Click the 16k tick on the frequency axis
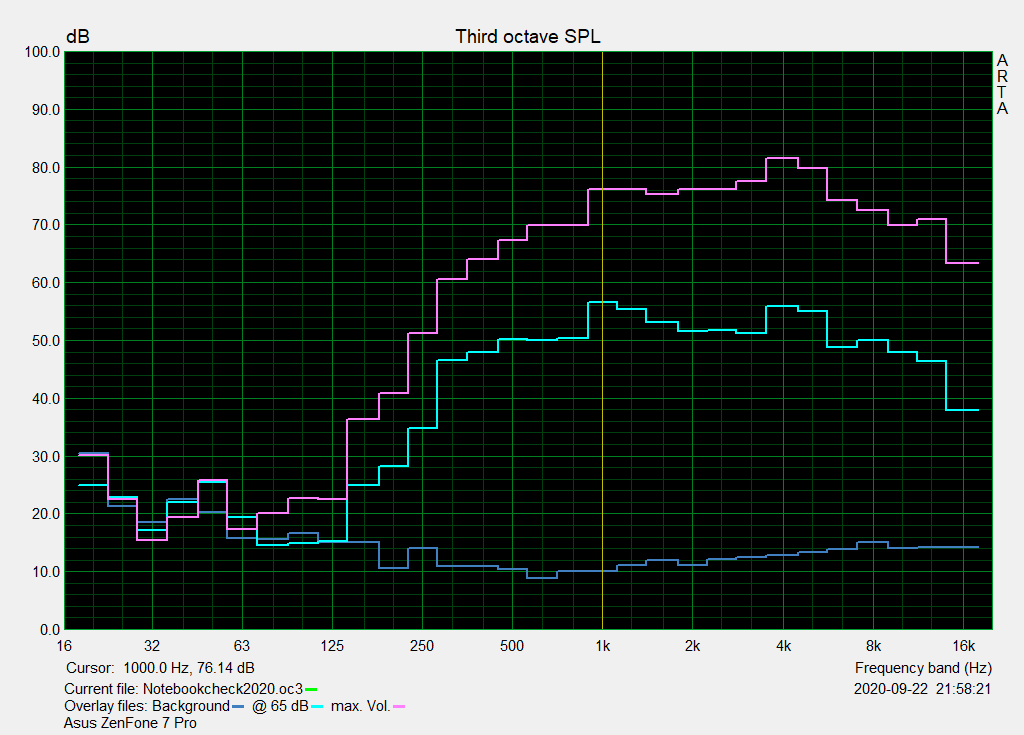This screenshot has height=735, width=1024. (x=963, y=644)
